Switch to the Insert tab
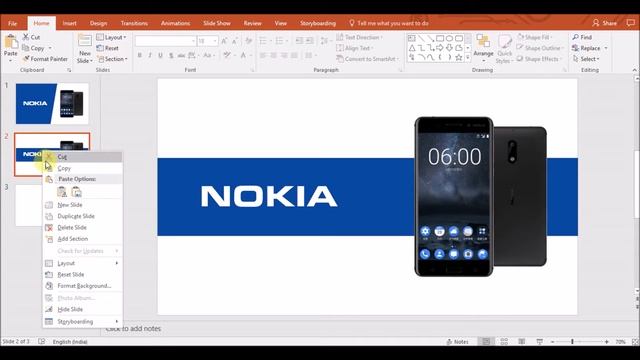 coord(69,23)
